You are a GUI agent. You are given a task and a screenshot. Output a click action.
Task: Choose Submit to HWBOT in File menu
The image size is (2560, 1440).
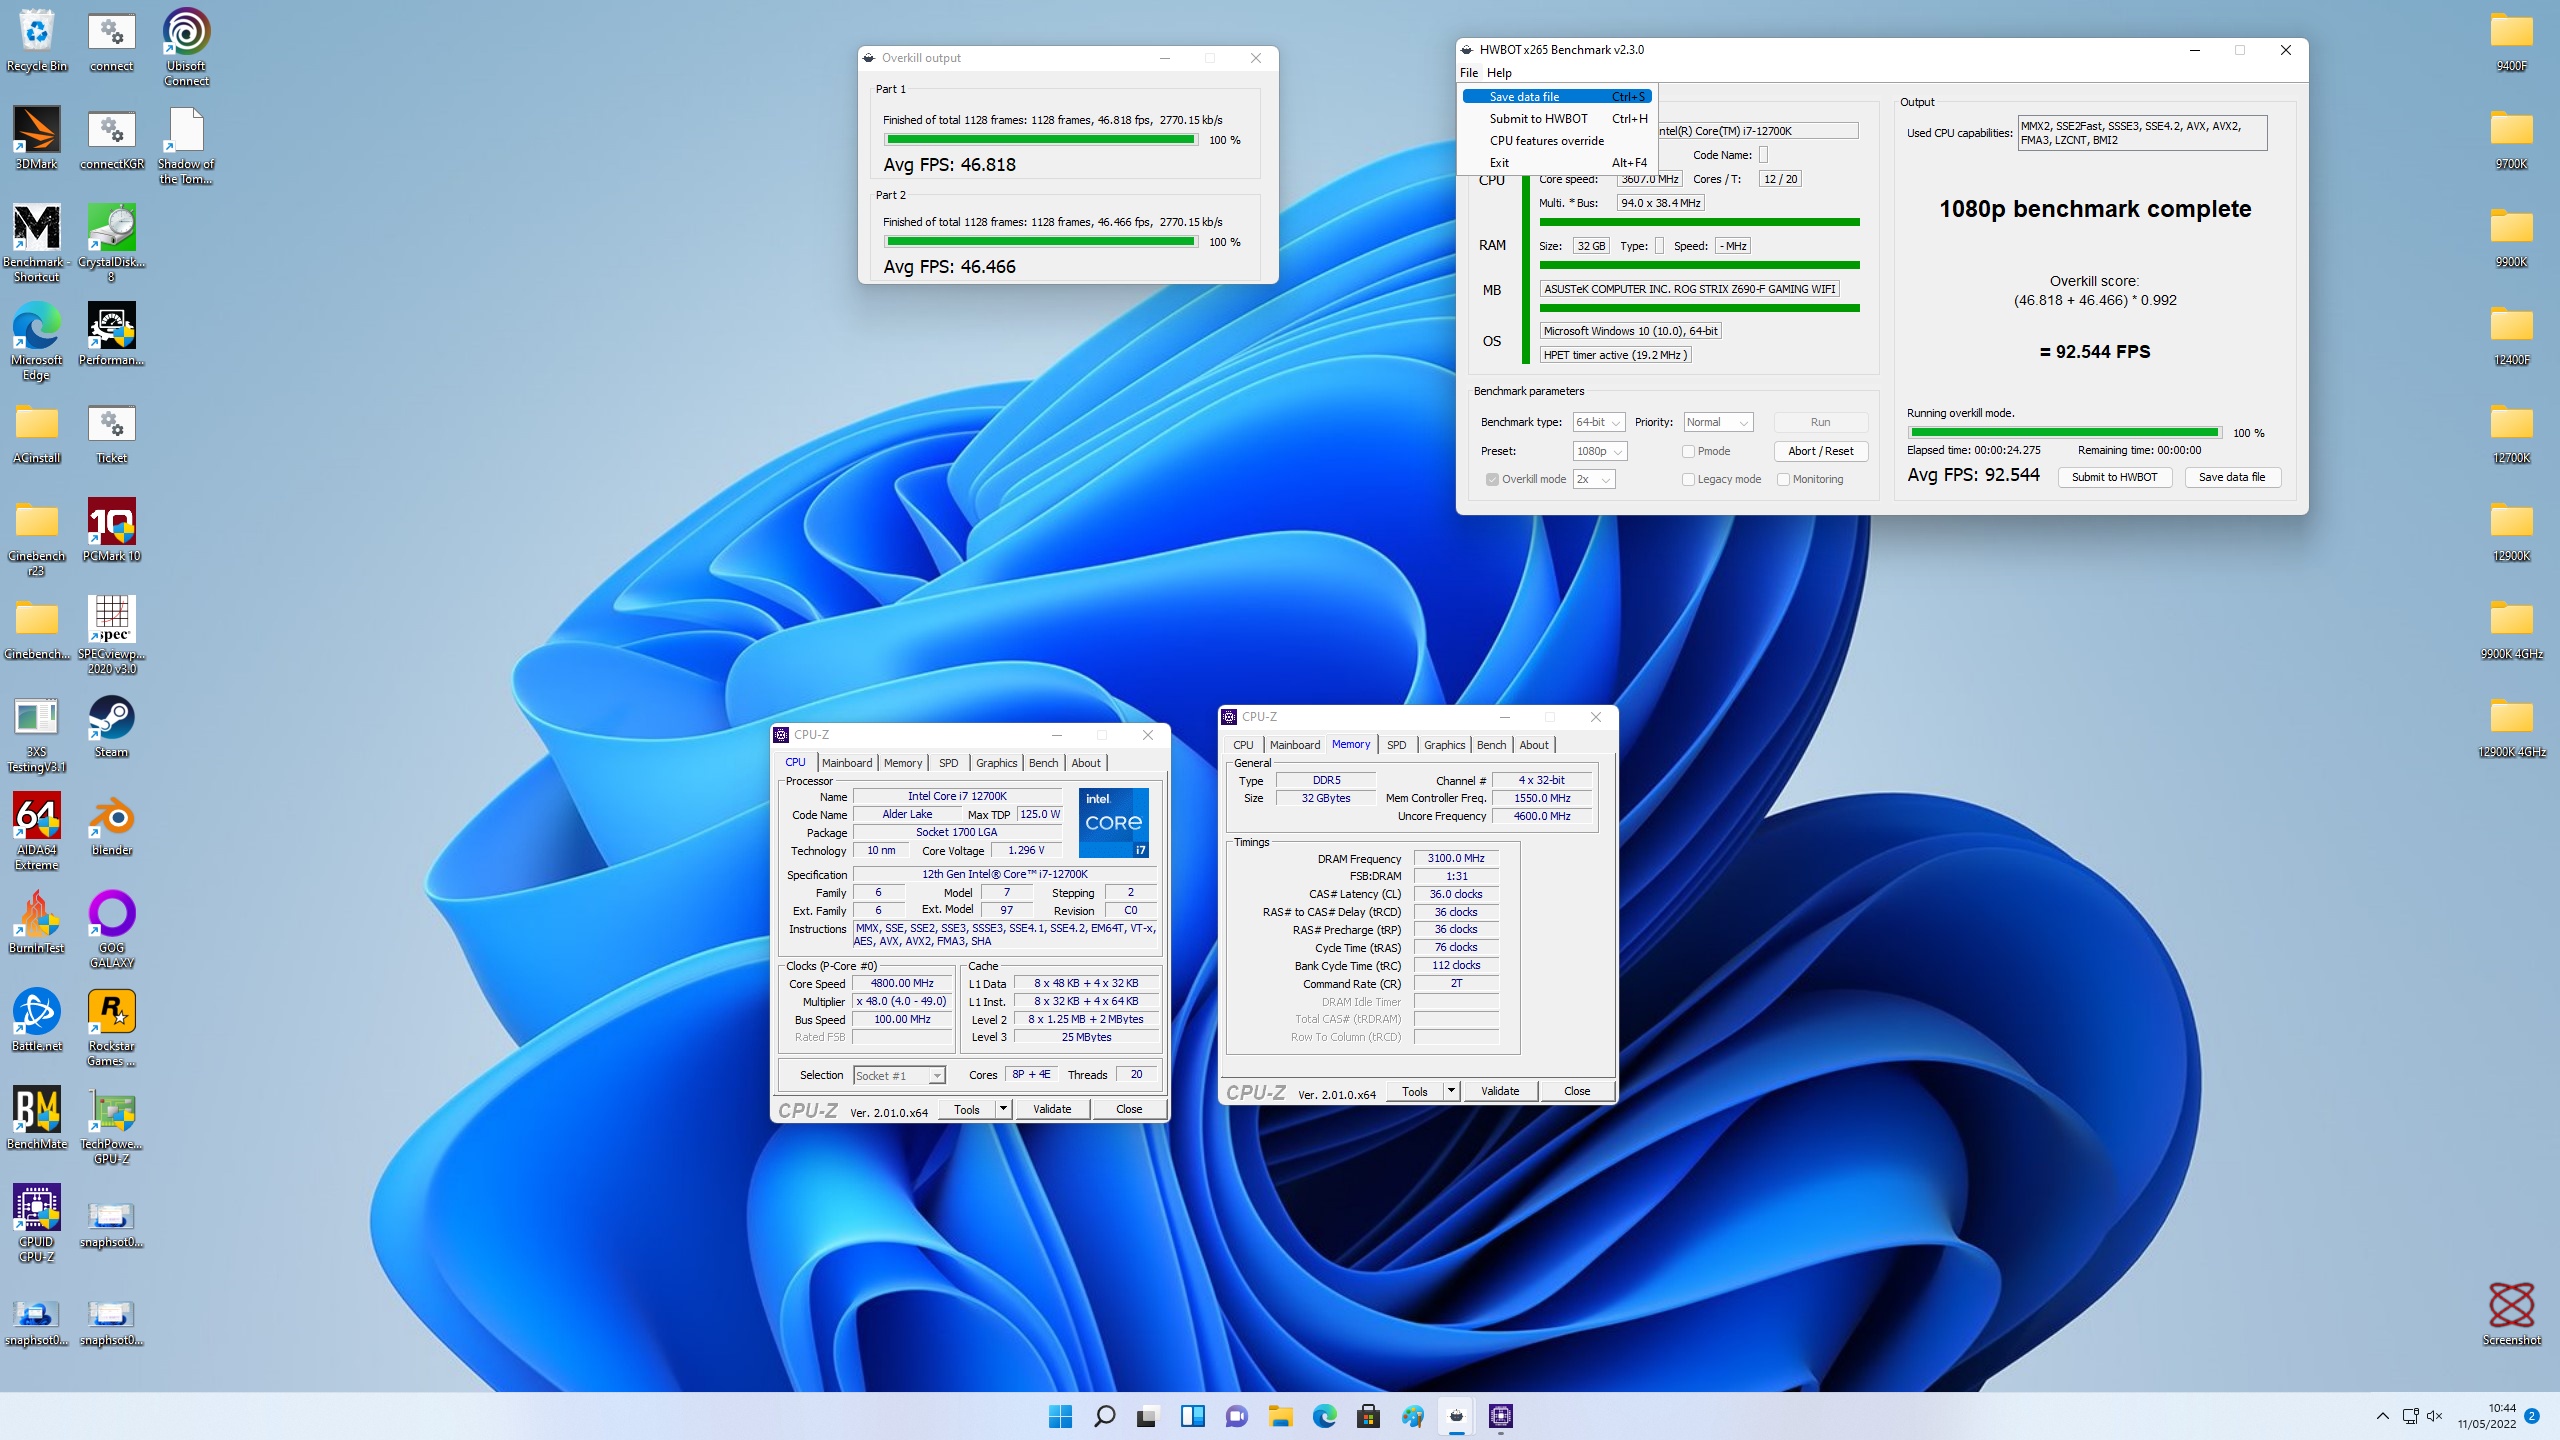(1557, 119)
